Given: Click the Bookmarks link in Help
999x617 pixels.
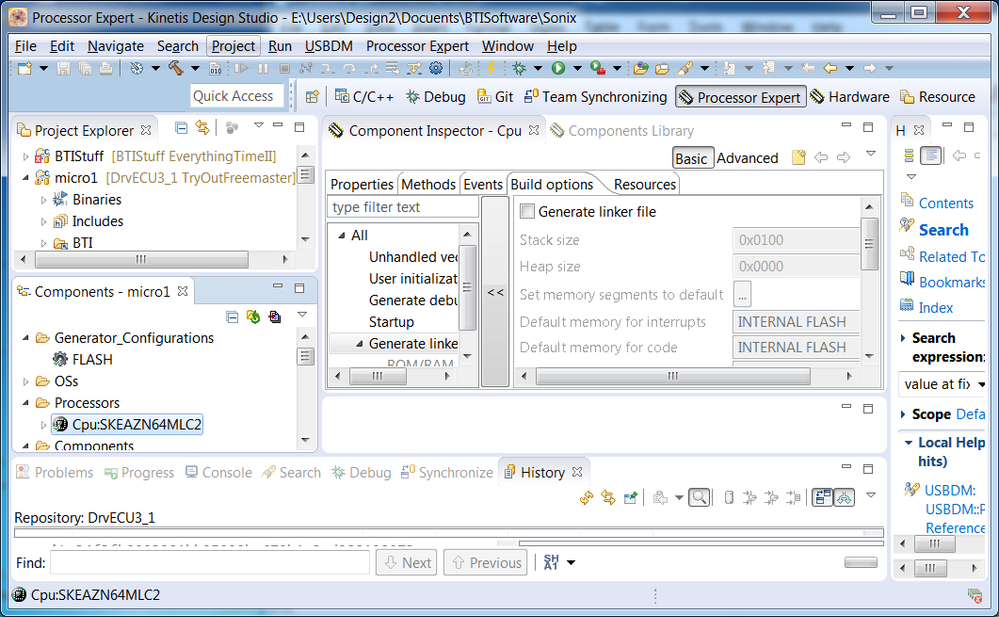Looking at the screenshot, I should click(951, 282).
